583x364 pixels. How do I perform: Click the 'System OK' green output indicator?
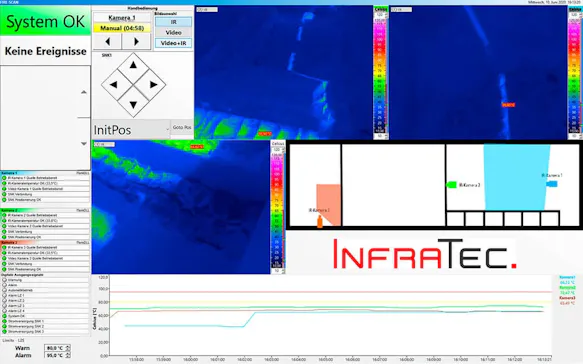[x=4, y=316]
